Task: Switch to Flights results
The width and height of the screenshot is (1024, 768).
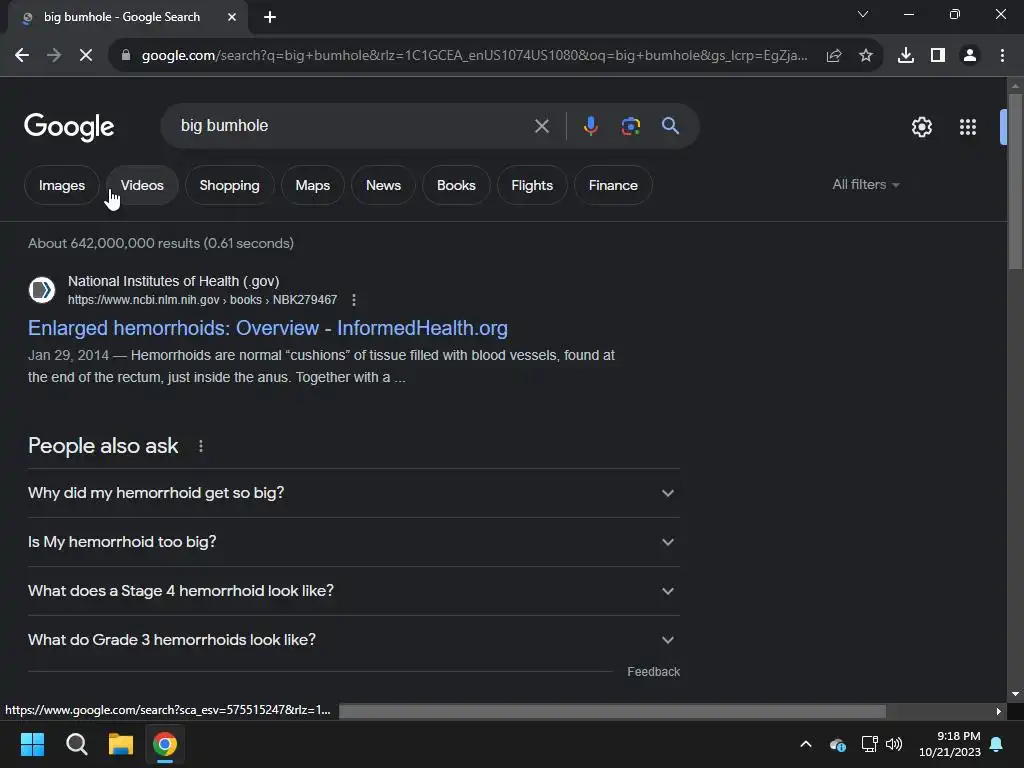Action: (x=532, y=185)
